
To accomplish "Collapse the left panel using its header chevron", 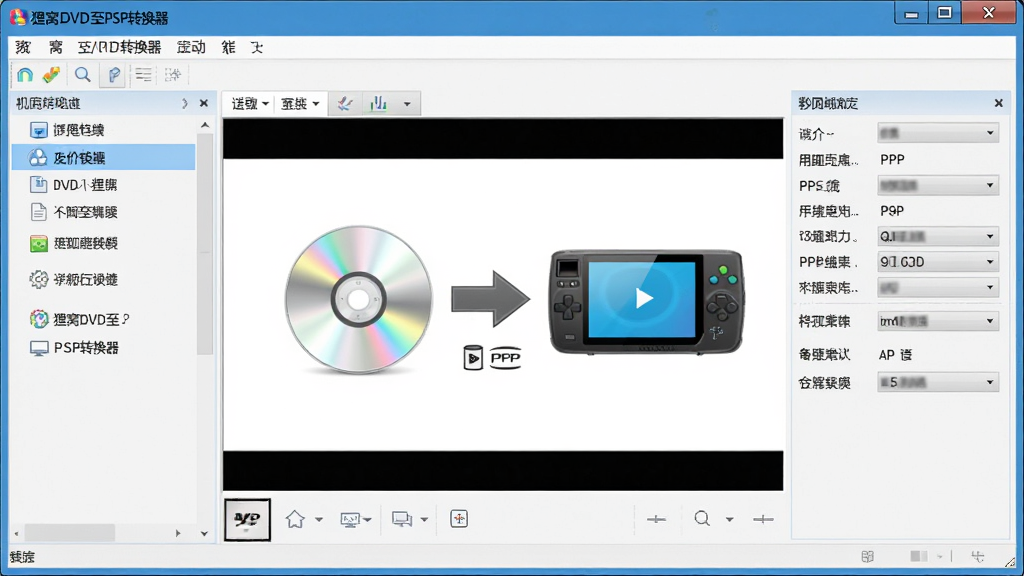I will point(185,103).
